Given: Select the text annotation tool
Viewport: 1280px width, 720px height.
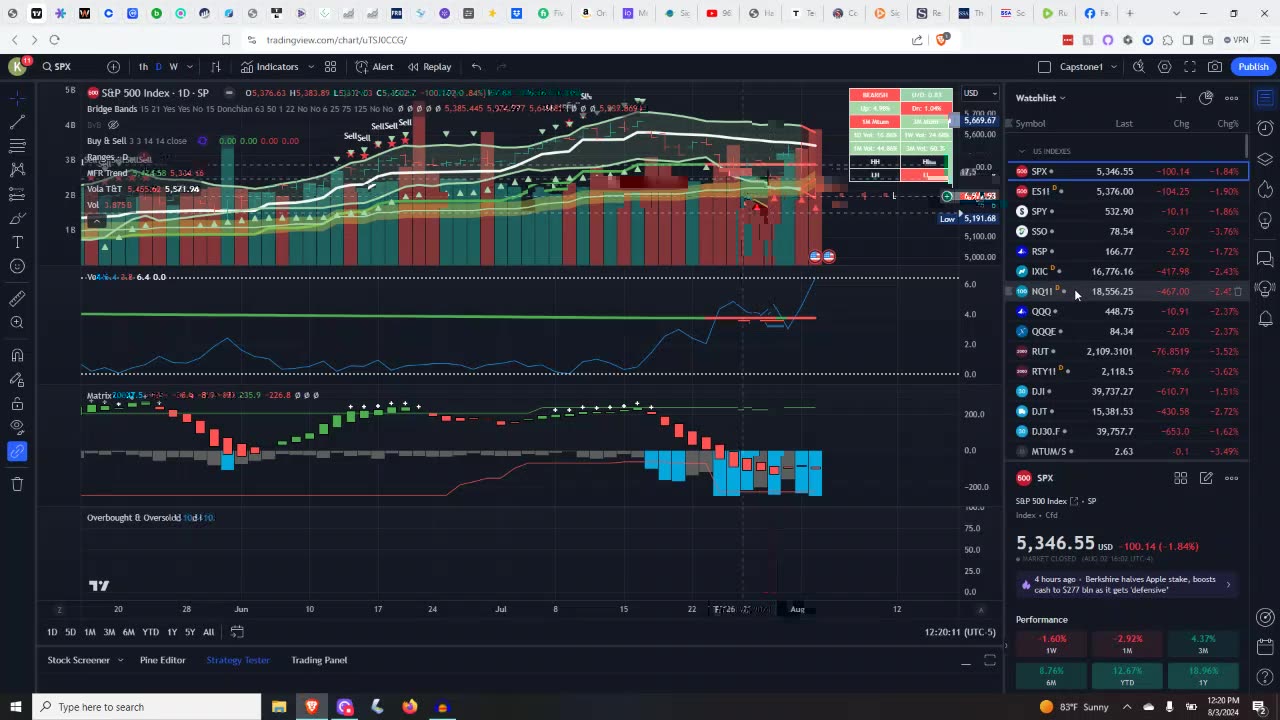Looking at the screenshot, I should pos(17,242).
